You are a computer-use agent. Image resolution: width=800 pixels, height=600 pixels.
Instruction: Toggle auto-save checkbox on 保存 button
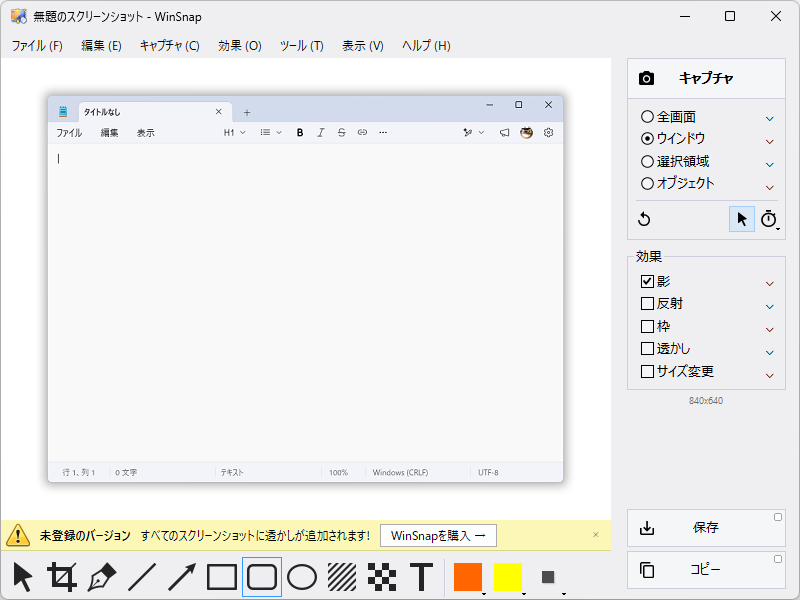click(778, 517)
